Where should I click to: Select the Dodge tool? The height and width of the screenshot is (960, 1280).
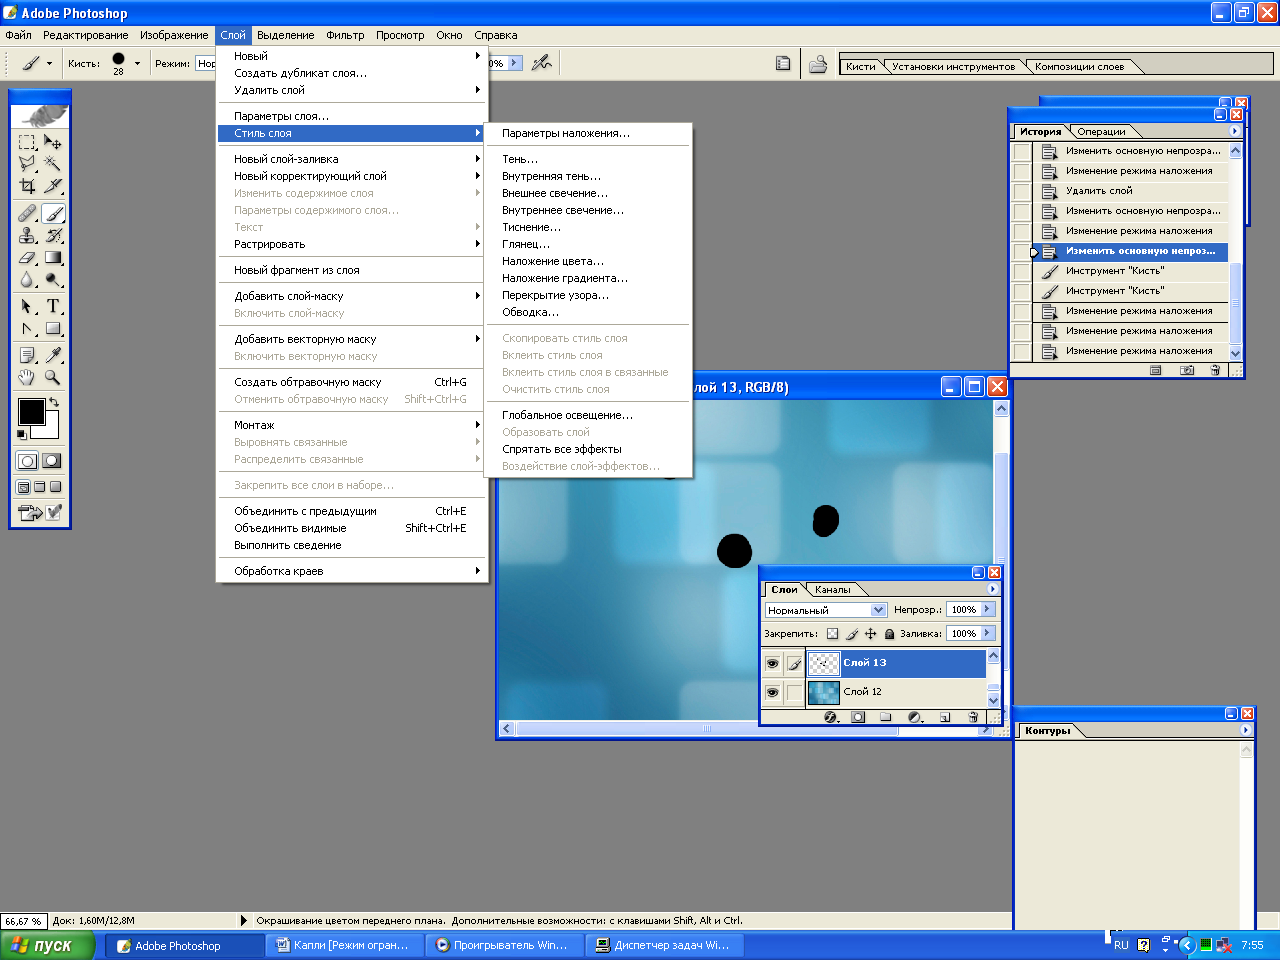point(53,279)
